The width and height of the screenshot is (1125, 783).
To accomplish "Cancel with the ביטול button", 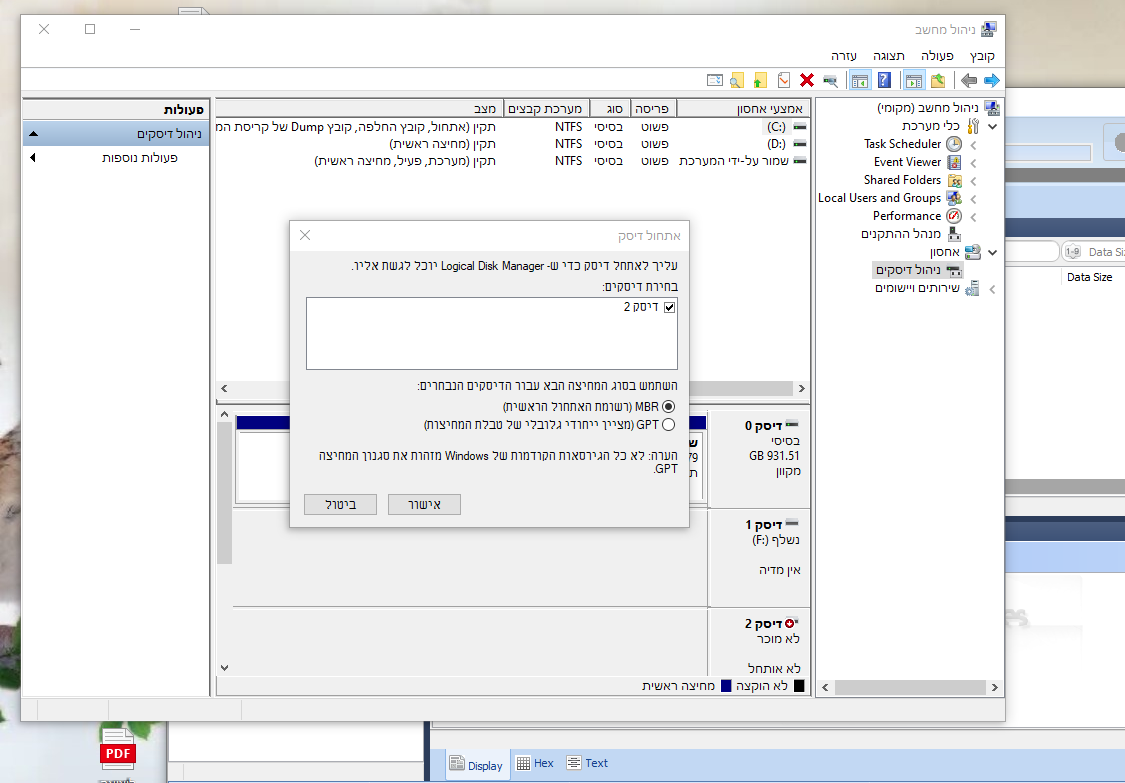I will [340, 505].
